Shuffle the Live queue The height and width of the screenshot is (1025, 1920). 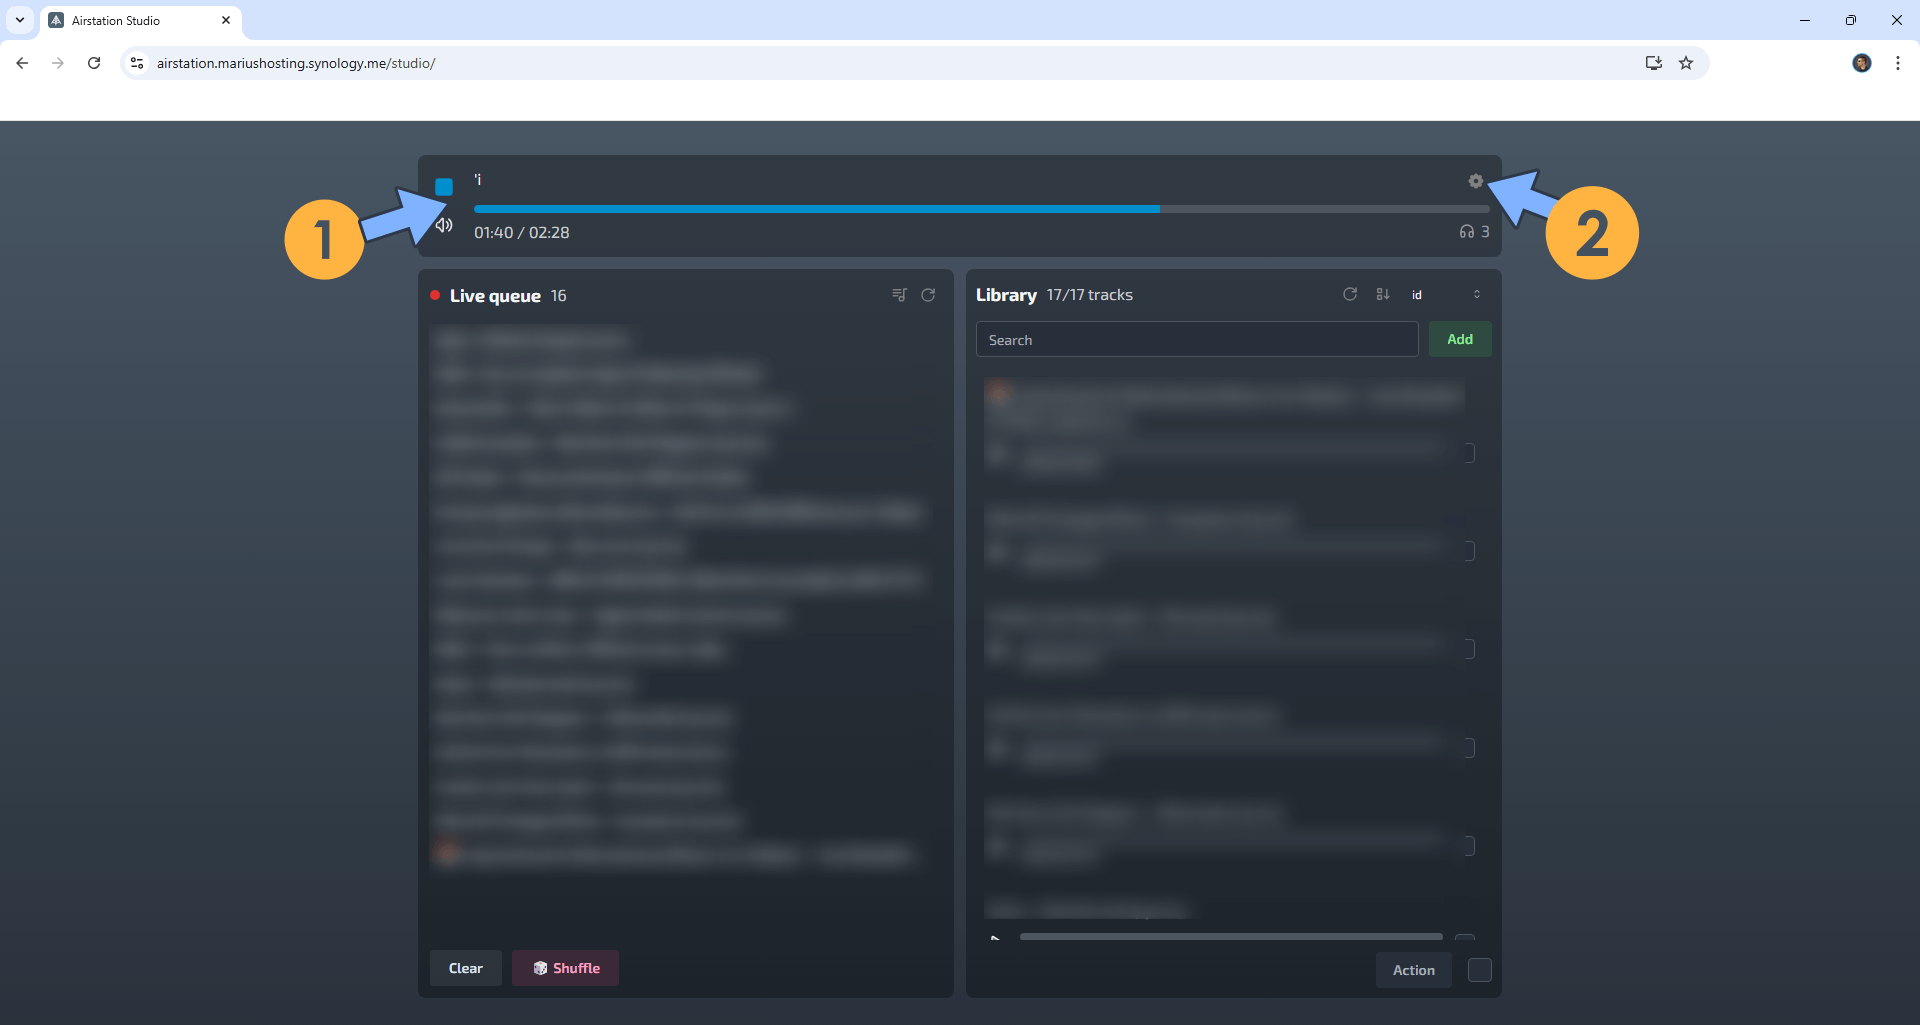tap(564, 967)
